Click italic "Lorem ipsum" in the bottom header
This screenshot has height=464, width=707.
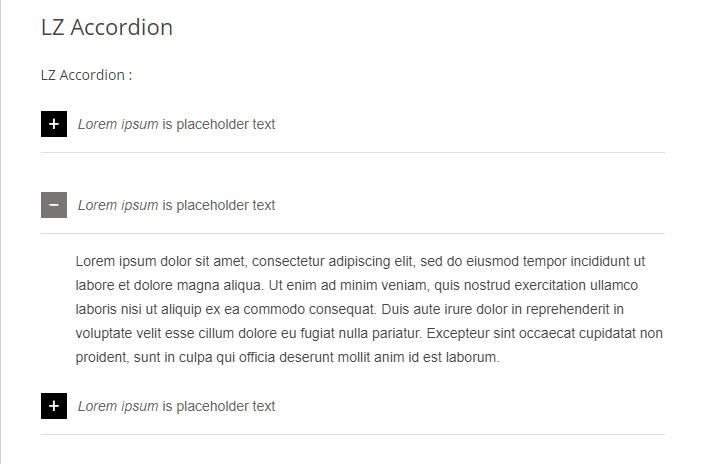118,406
